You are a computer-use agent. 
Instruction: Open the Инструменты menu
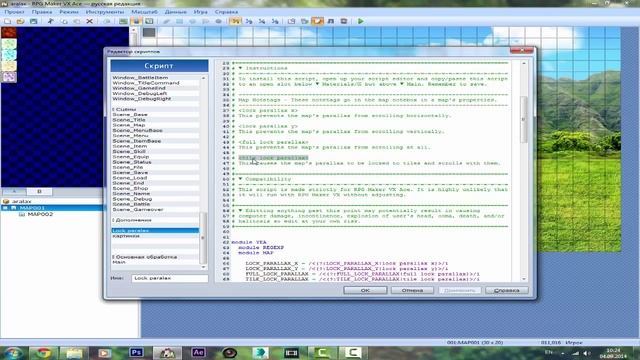point(105,12)
